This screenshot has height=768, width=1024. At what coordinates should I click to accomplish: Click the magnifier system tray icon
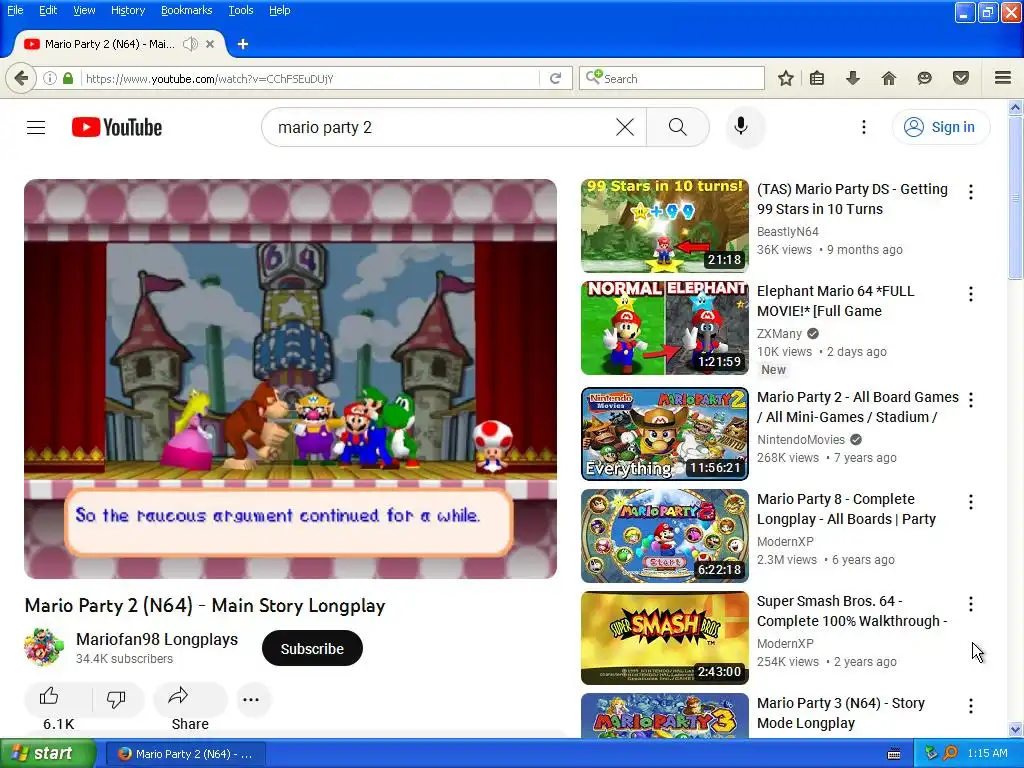click(x=950, y=754)
